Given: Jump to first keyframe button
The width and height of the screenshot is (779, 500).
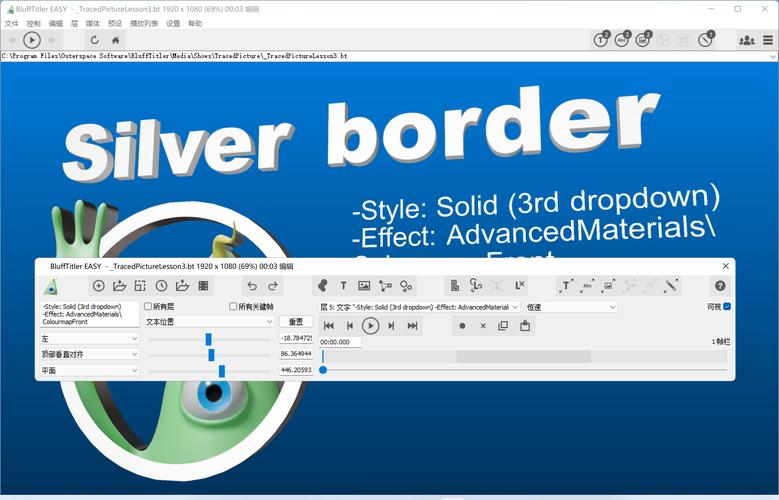Looking at the screenshot, I should [328, 326].
